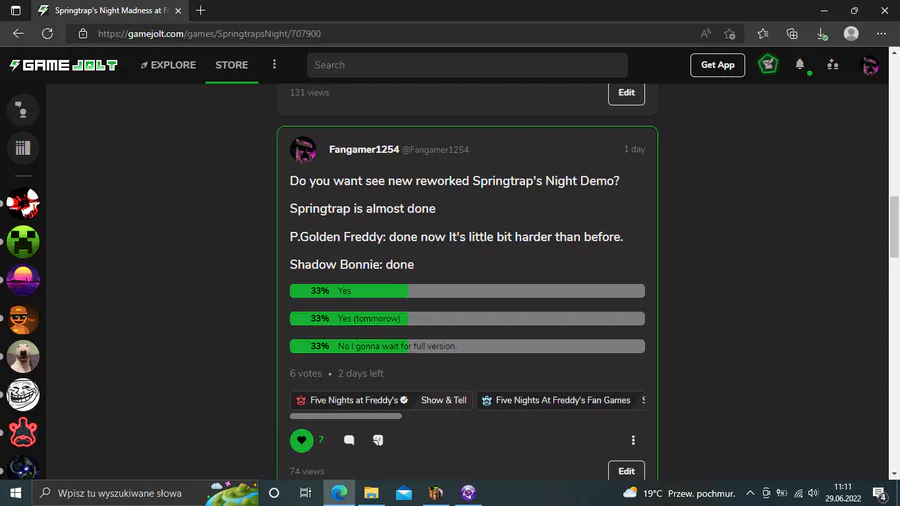Click Edit on the 74 views post
This screenshot has height=506, width=900.
[x=626, y=470]
